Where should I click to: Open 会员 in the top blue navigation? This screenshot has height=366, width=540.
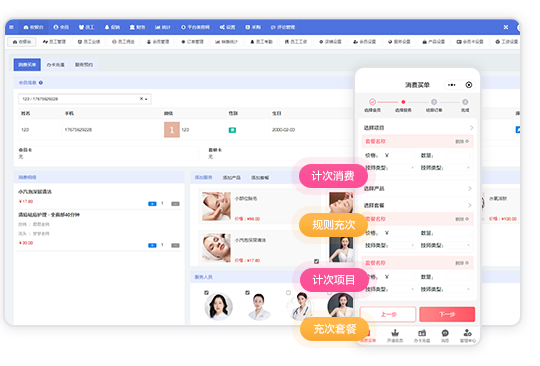tap(61, 27)
